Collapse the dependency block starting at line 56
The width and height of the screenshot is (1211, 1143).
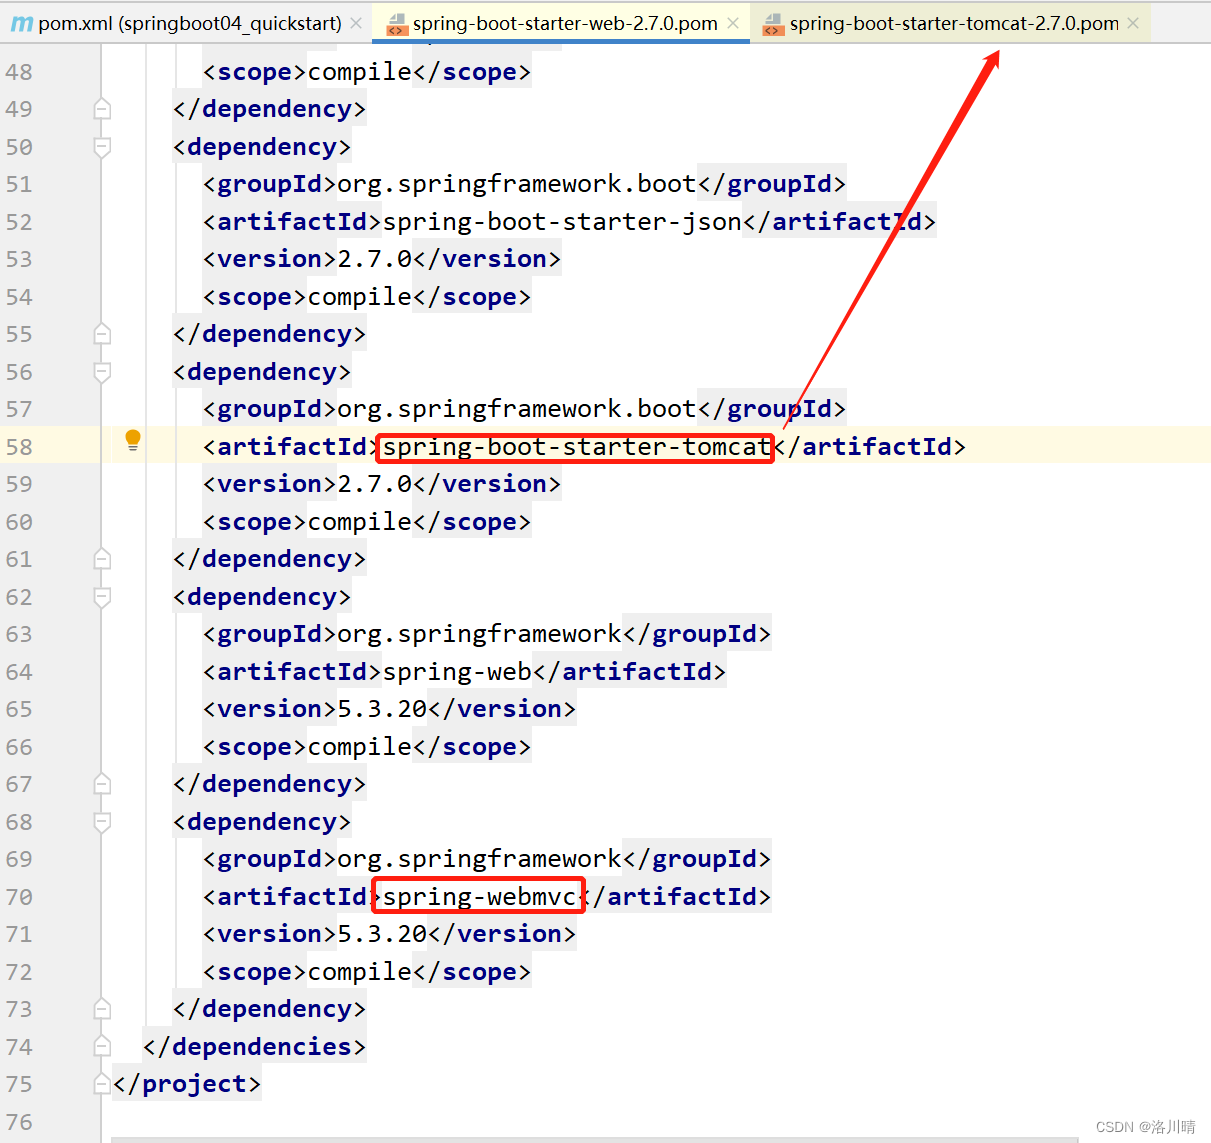click(101, 372)
